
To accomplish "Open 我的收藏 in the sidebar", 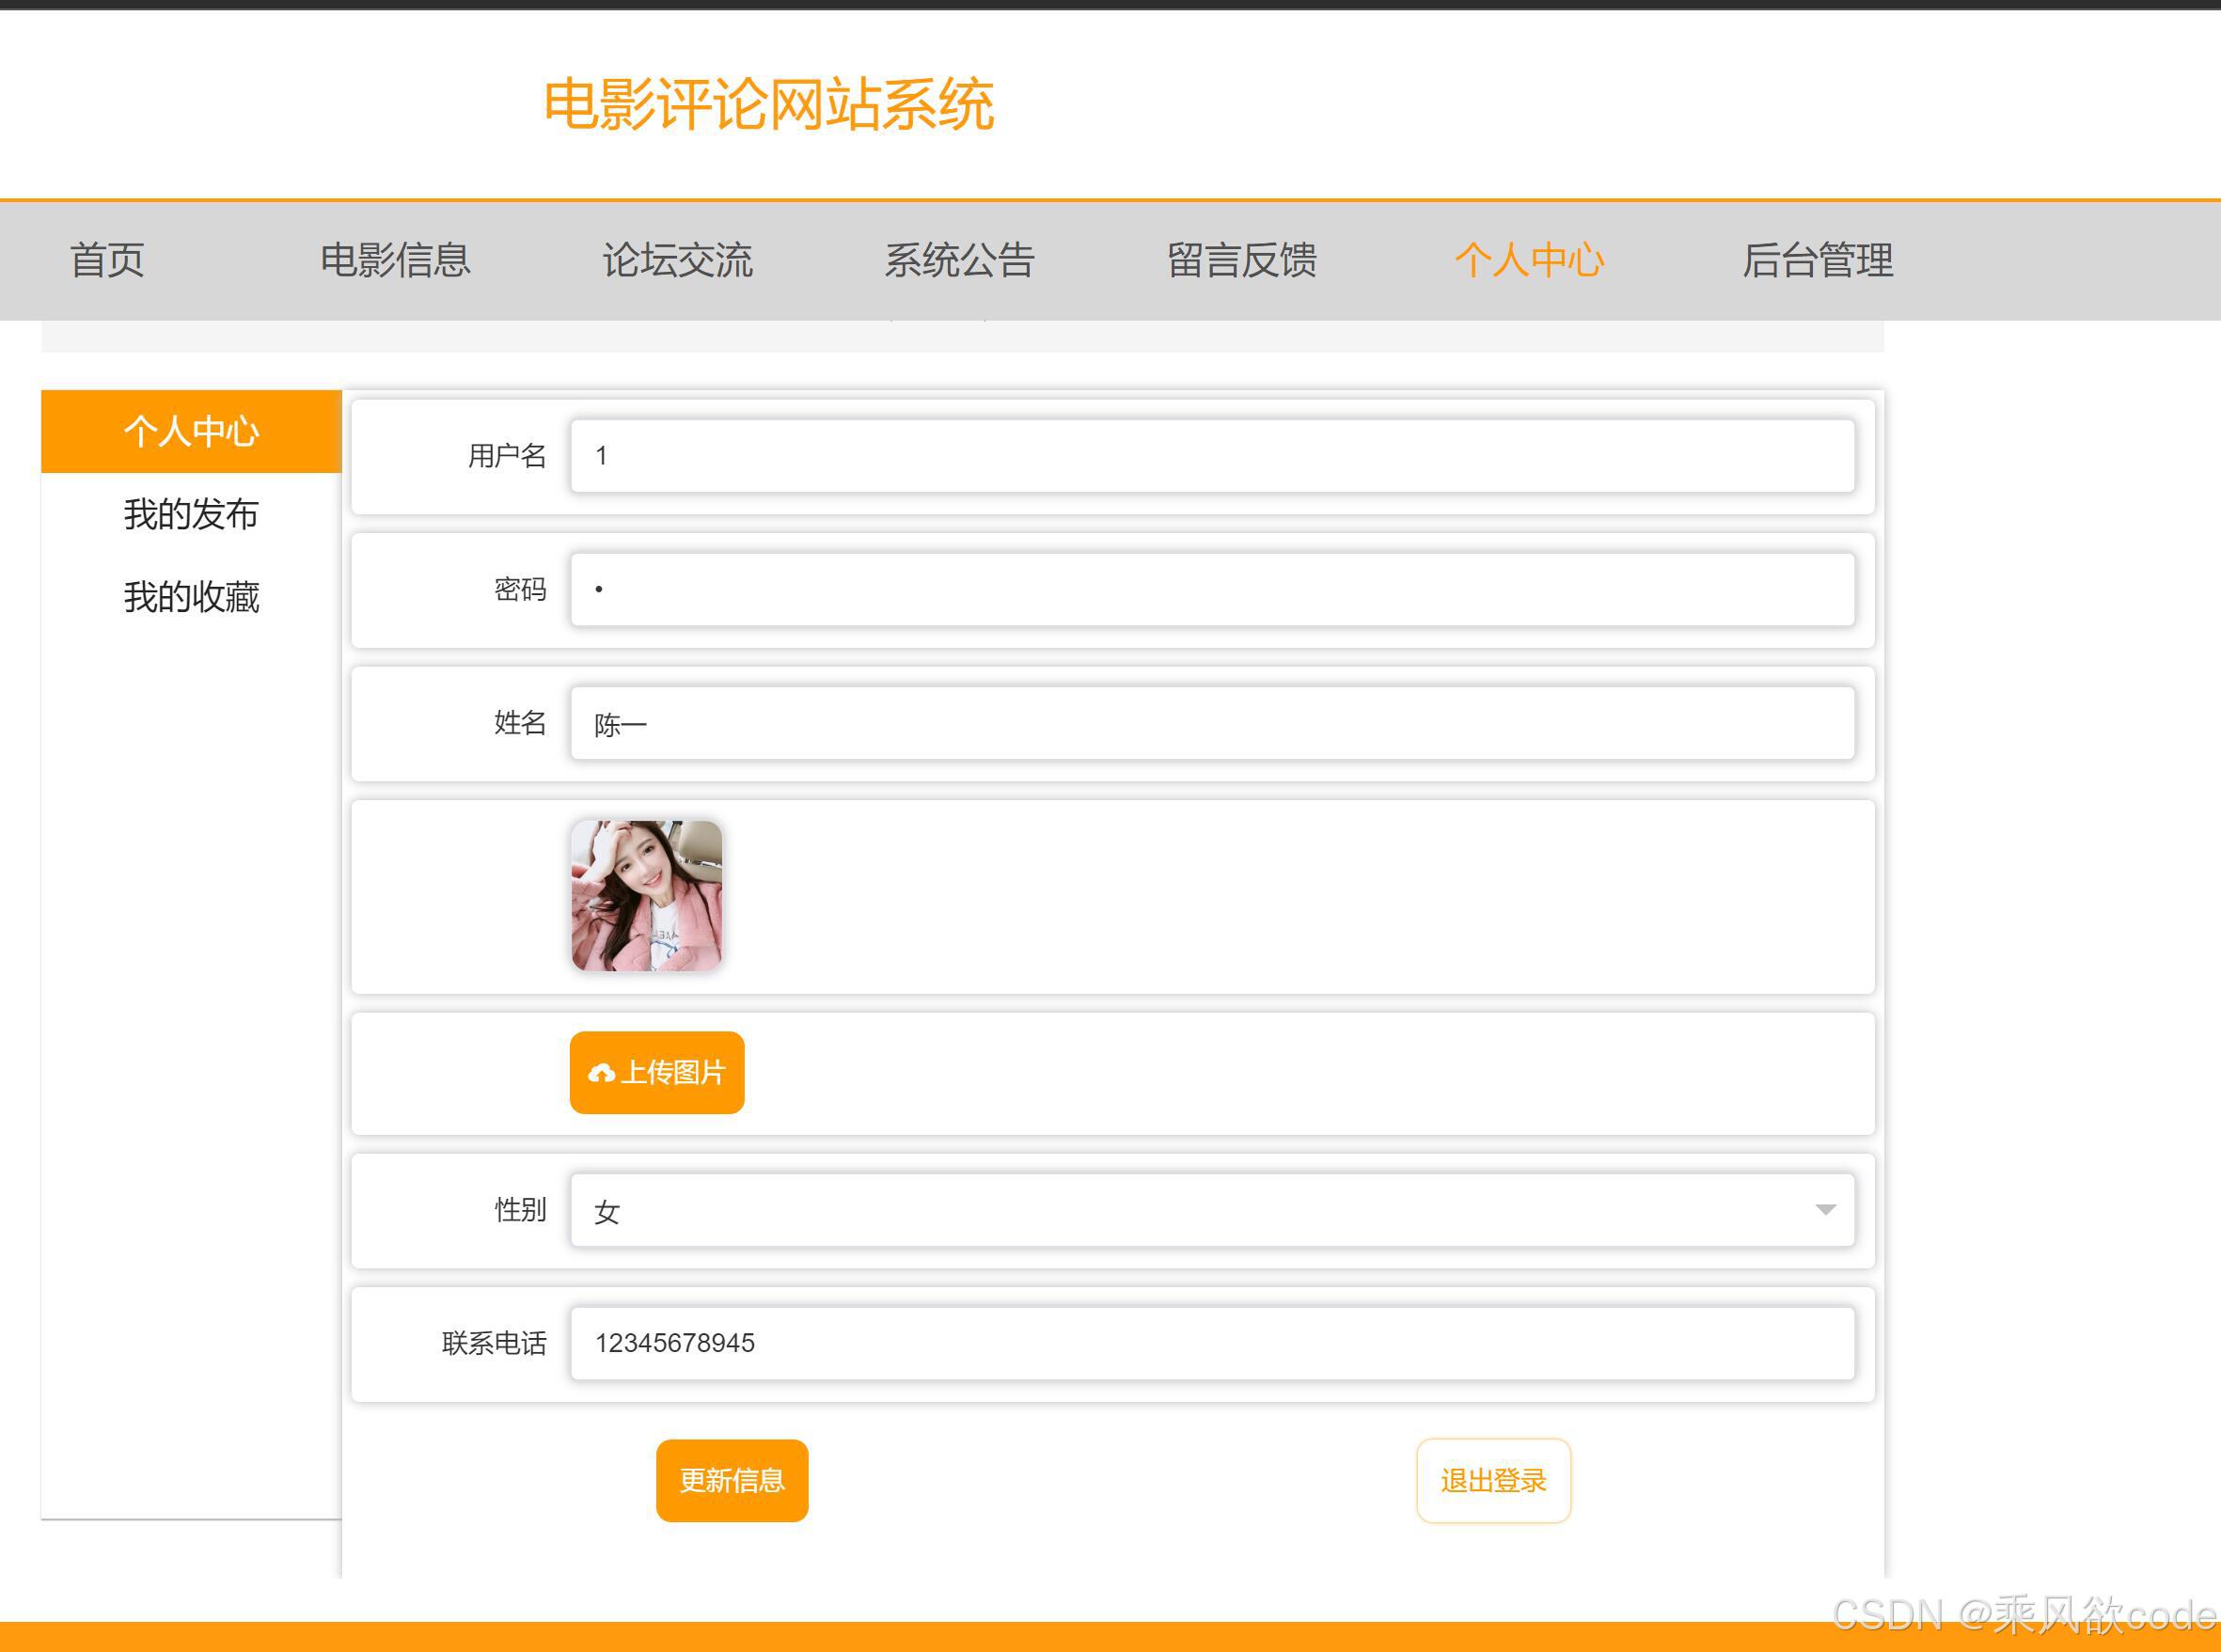I will (191, 597).
